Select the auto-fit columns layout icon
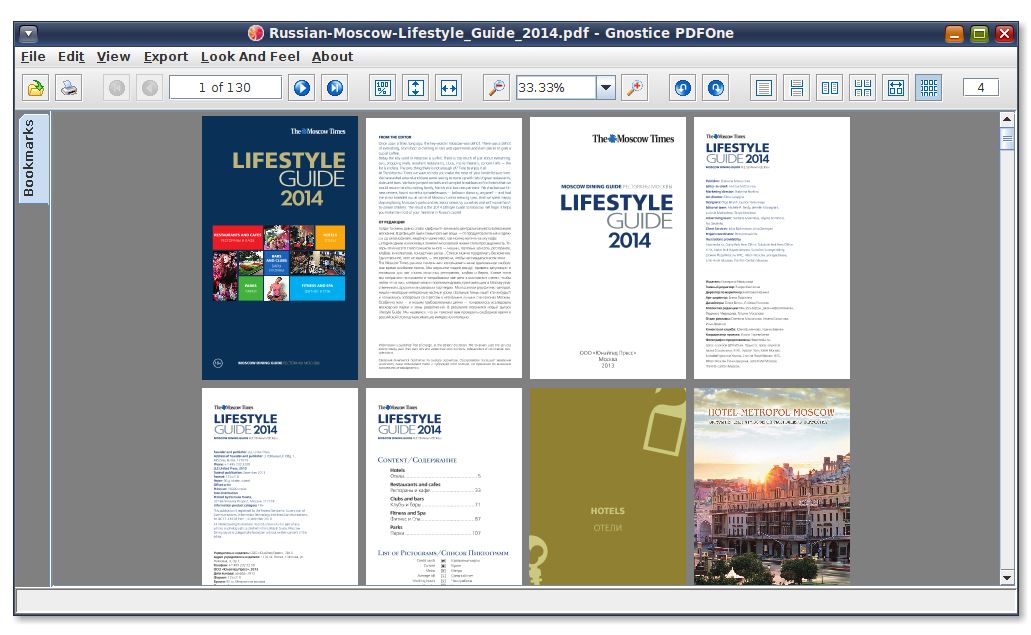 click(896, 87)
